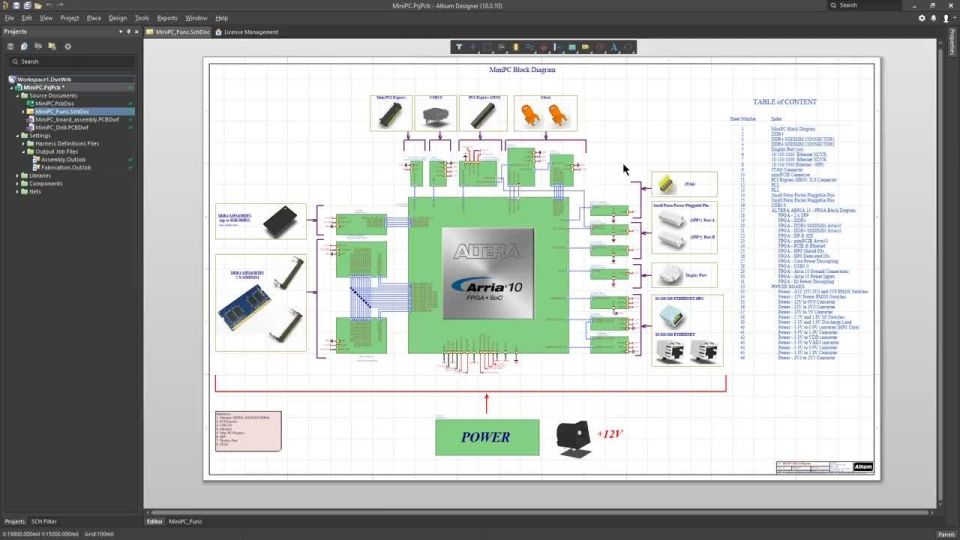The height and width of the screenshot is (540, 960).
Task: Click the POWER sheet symbol block
Action: pyautogui.click(x=487, y=437)
